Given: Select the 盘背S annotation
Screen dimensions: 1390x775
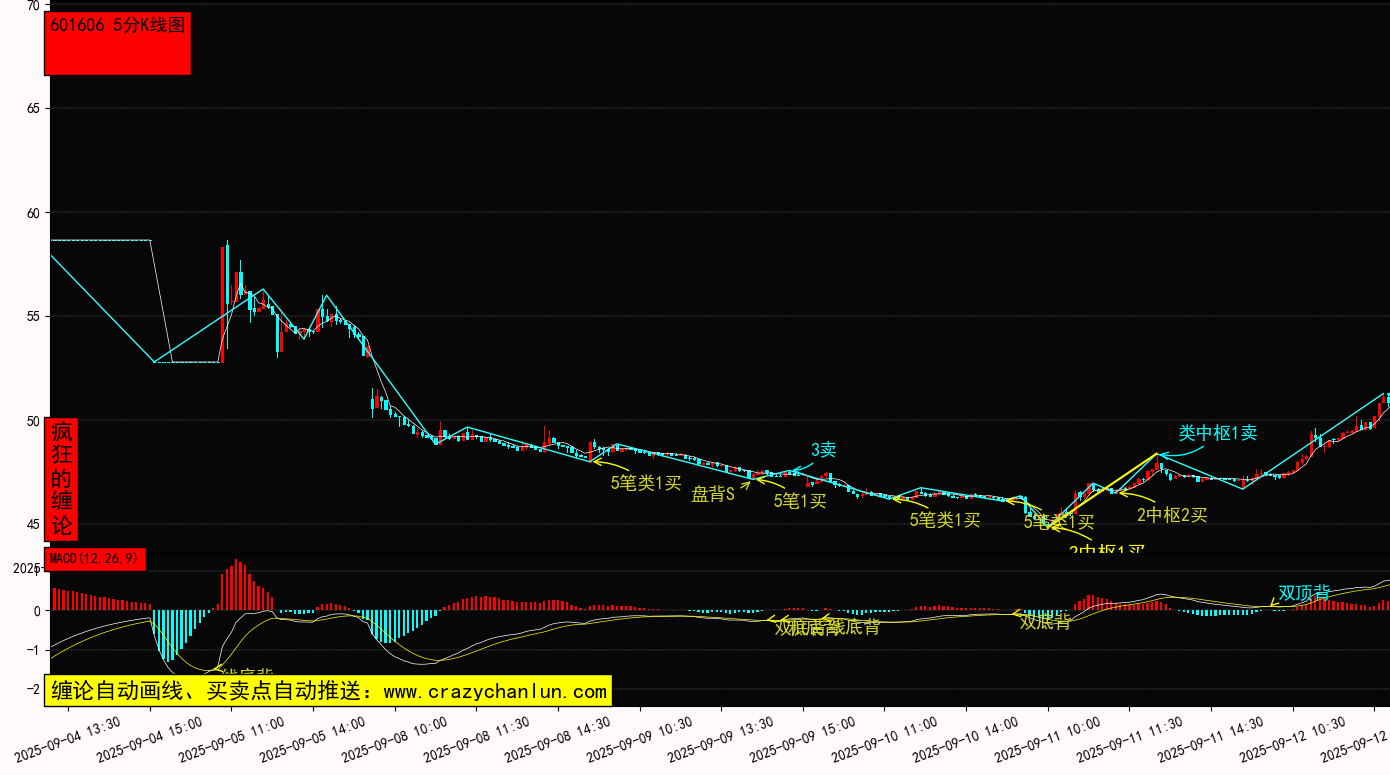Looking at the screenshot, I should (x=713, y=494).
